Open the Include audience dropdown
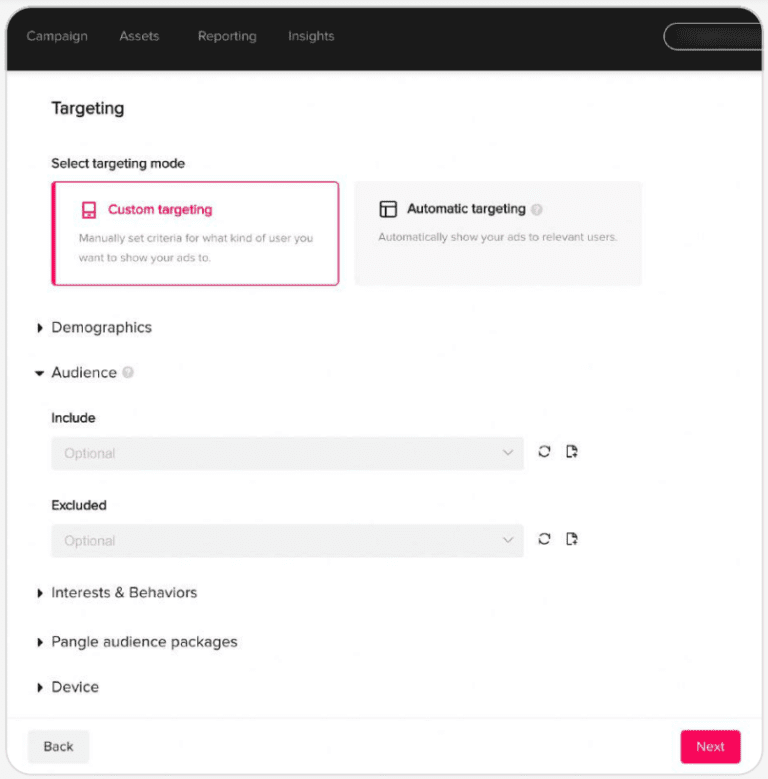Image resolution: width=768 pixels, height=779 pixels. click(x=287, y=453)
